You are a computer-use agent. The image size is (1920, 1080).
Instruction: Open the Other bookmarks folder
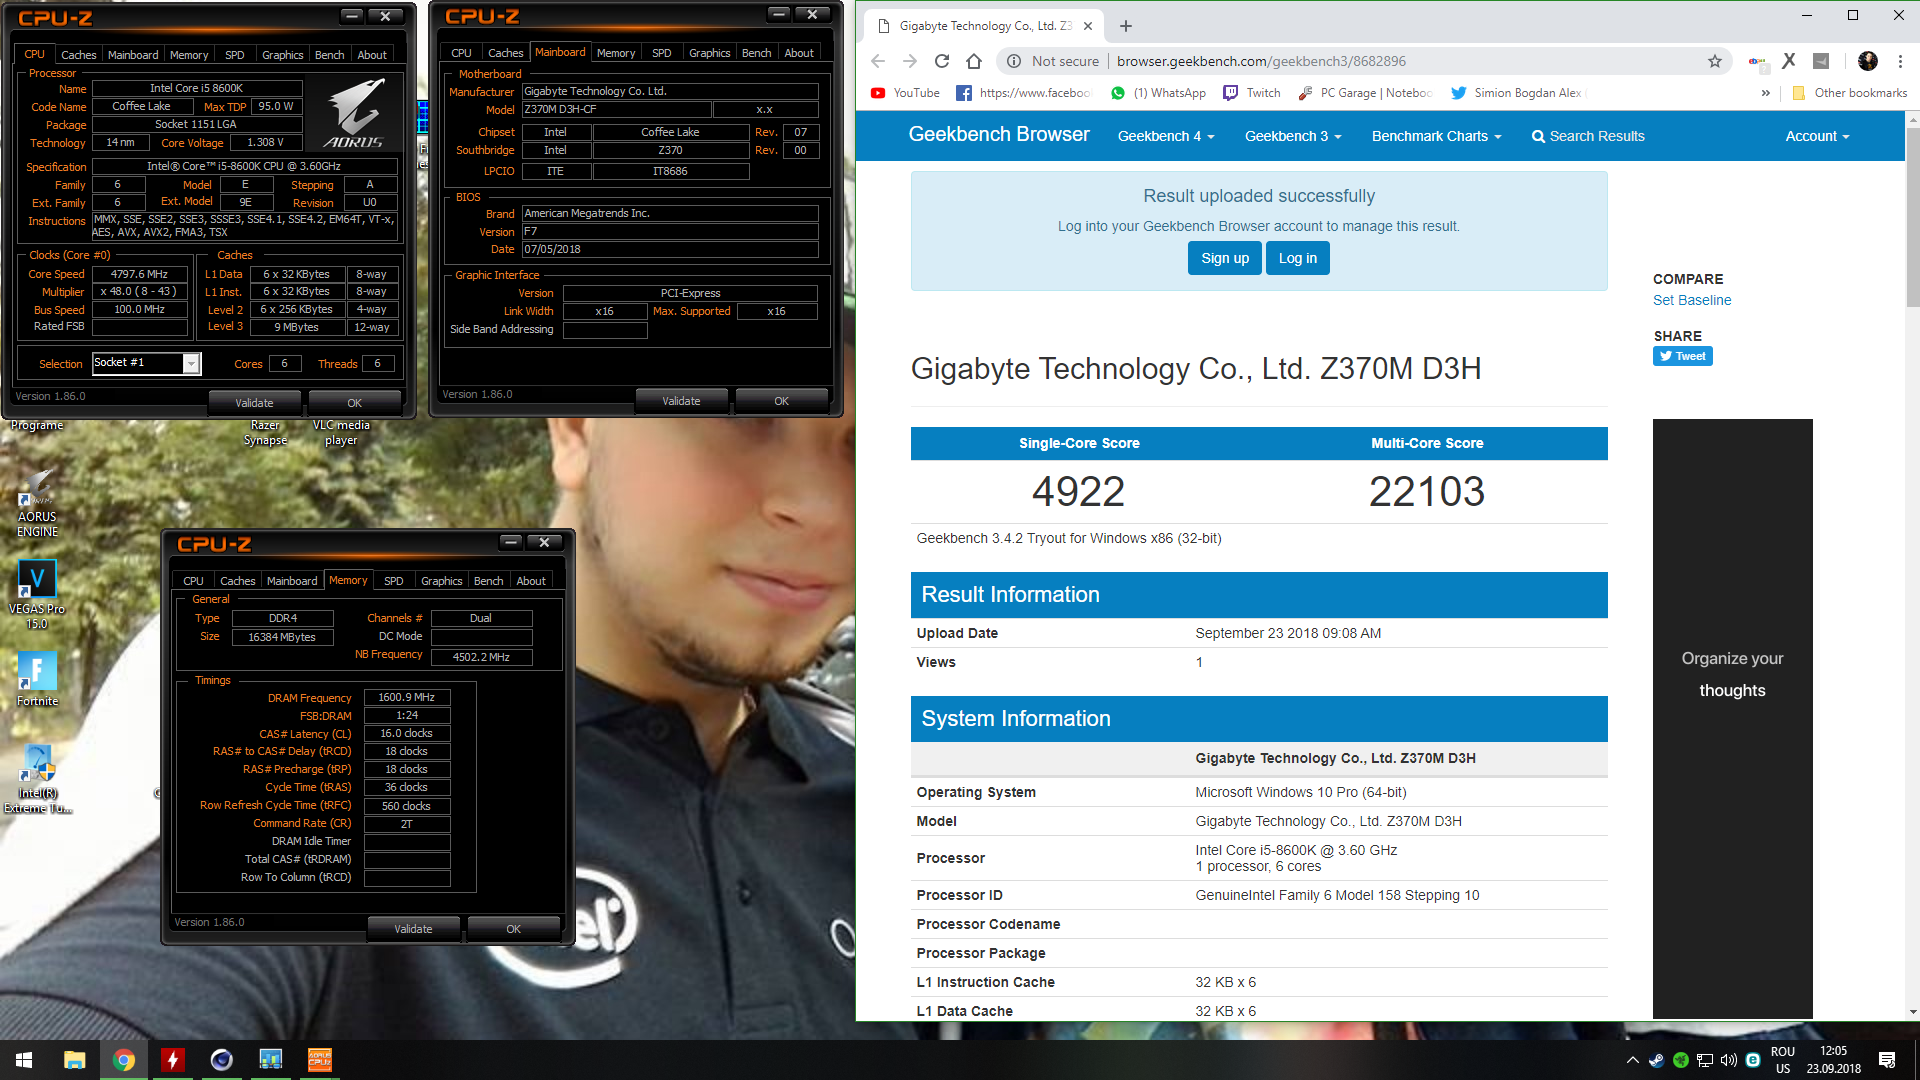[x=1849, y=93]
